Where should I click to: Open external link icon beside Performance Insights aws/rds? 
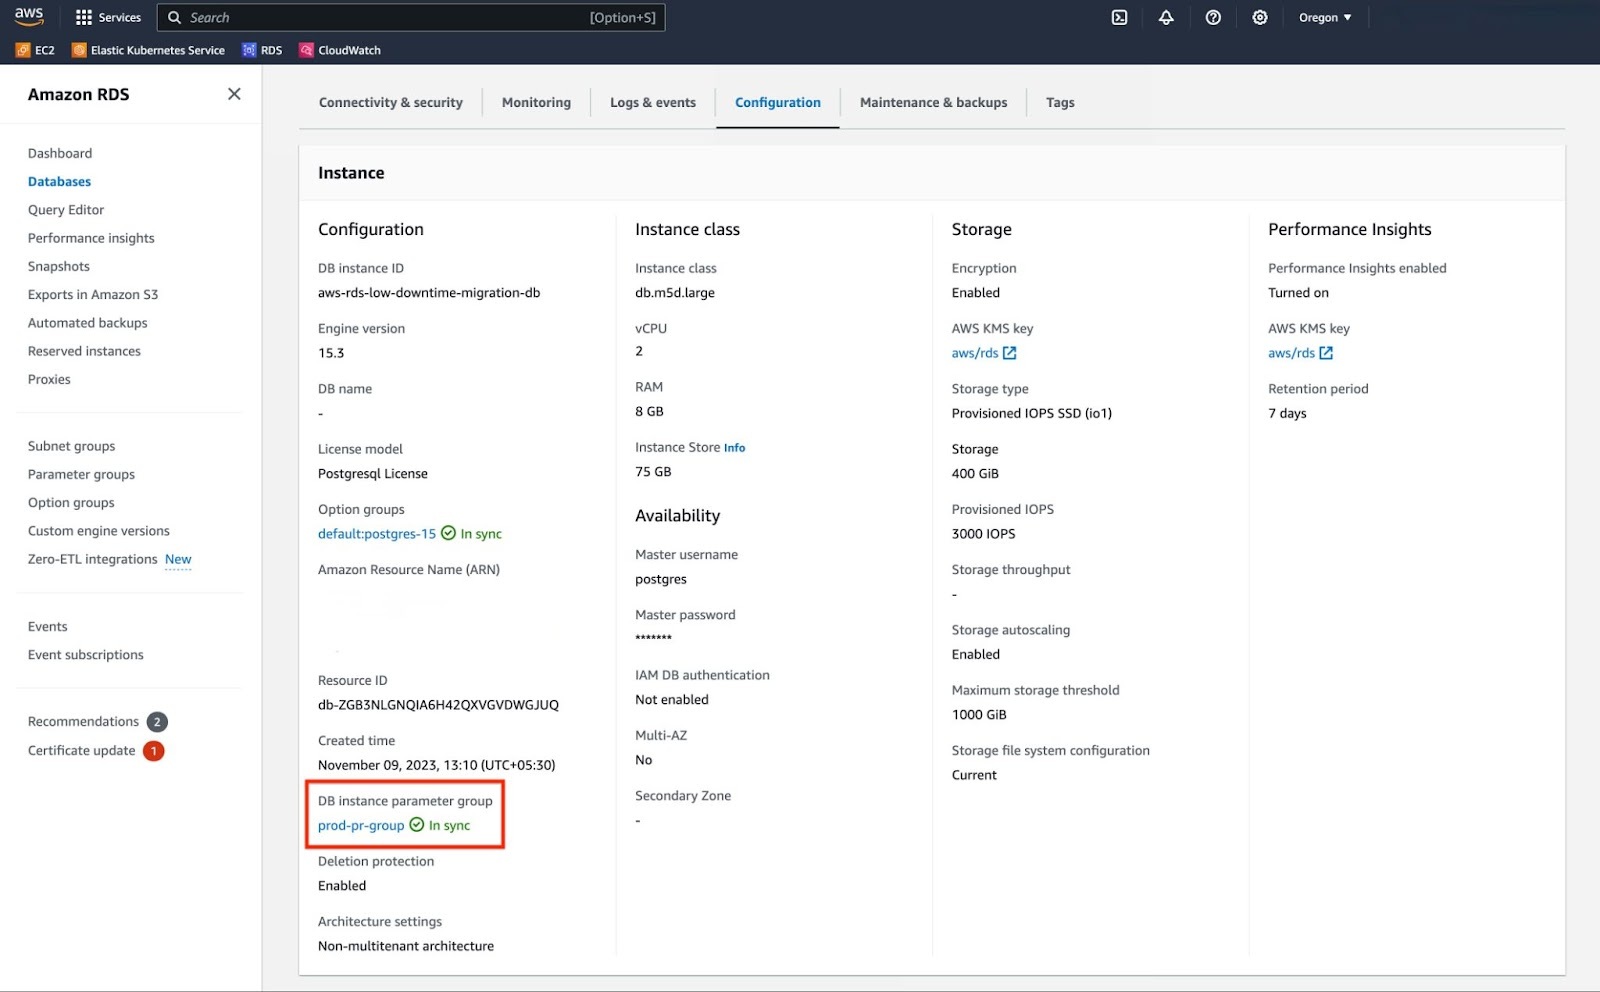(x=1326, y=353)
